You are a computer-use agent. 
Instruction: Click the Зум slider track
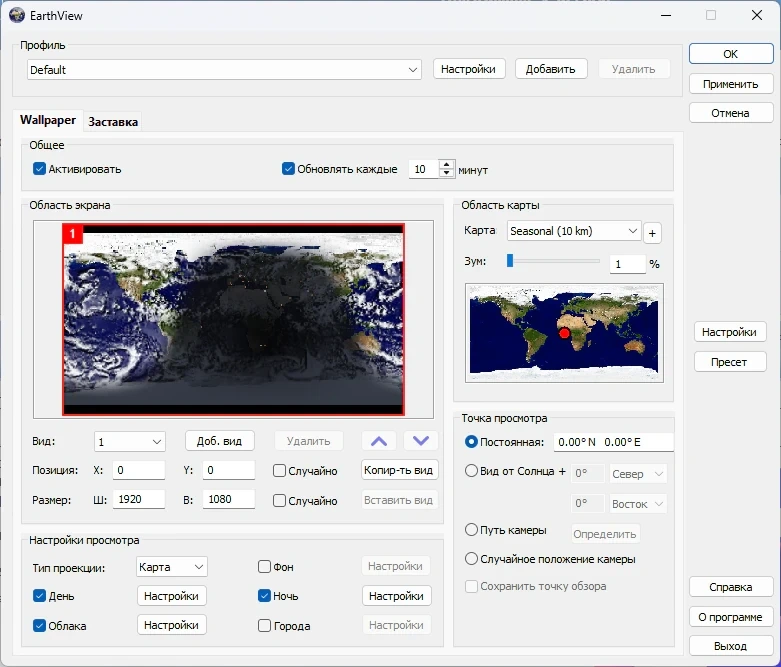555,261
